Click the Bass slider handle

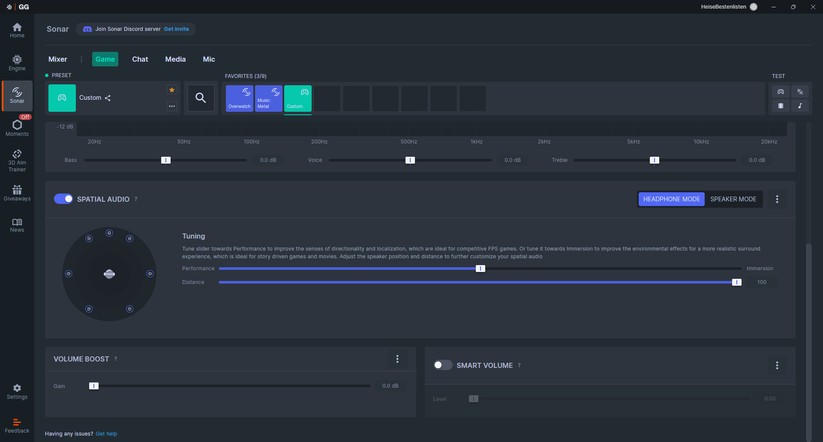[166, 160]
